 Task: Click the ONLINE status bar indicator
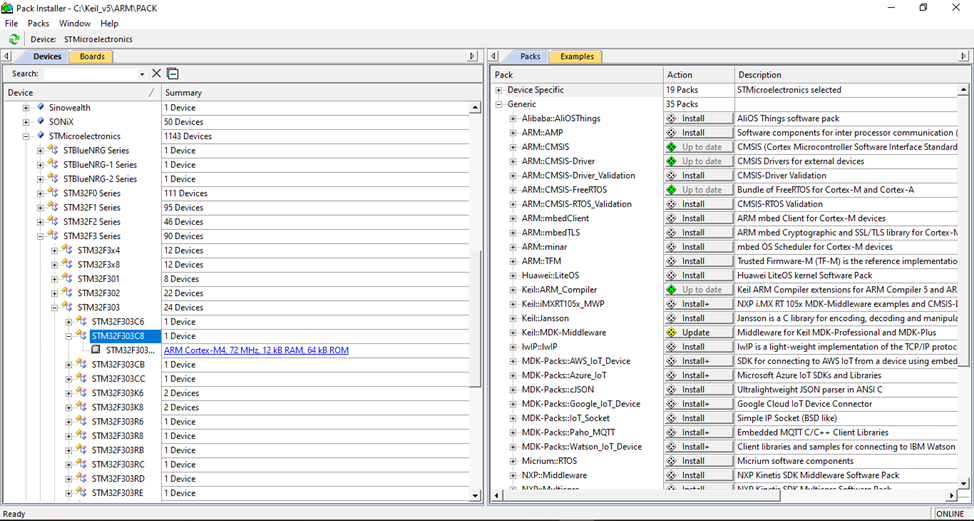coord(950,514)
